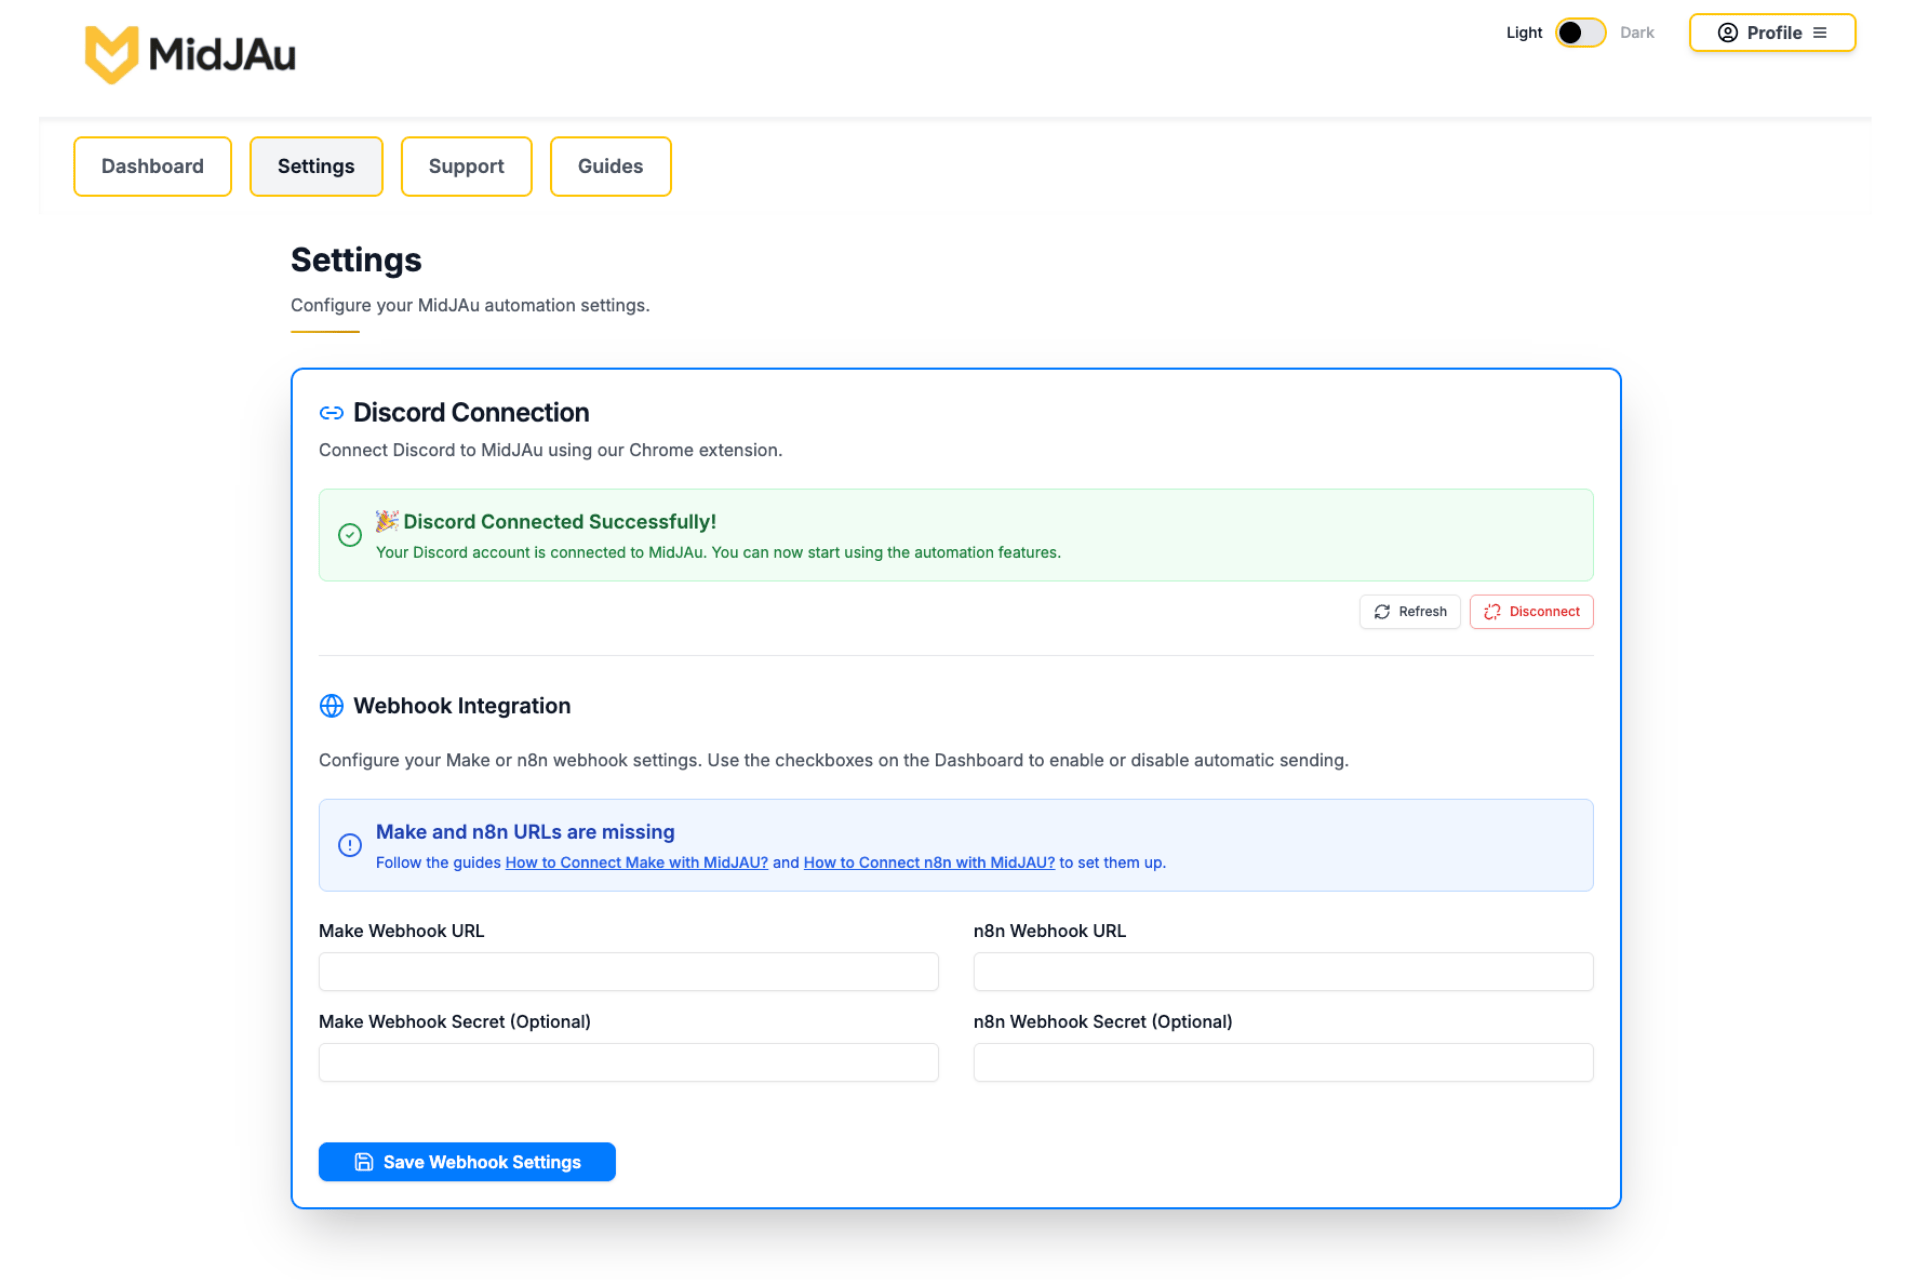Open the Profile menu

[x=1772, y=32]
